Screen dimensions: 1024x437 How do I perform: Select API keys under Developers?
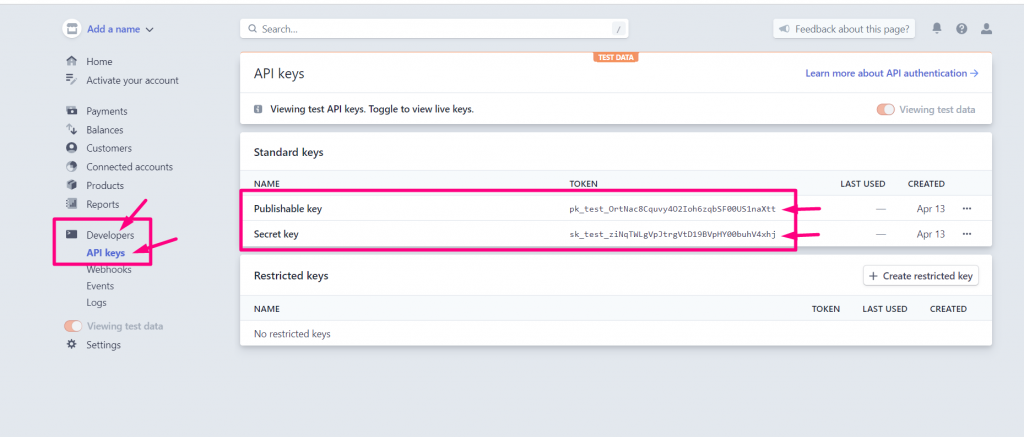click(x=106, y=253)
